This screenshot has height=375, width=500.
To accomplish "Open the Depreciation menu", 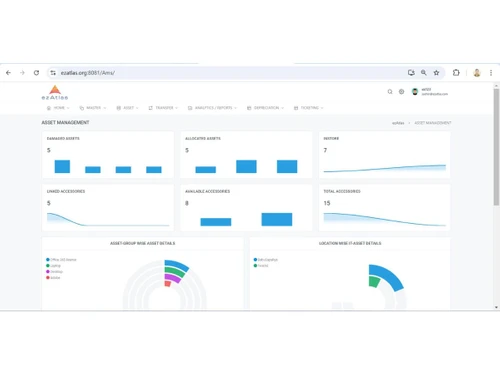I will pos(266,108).
